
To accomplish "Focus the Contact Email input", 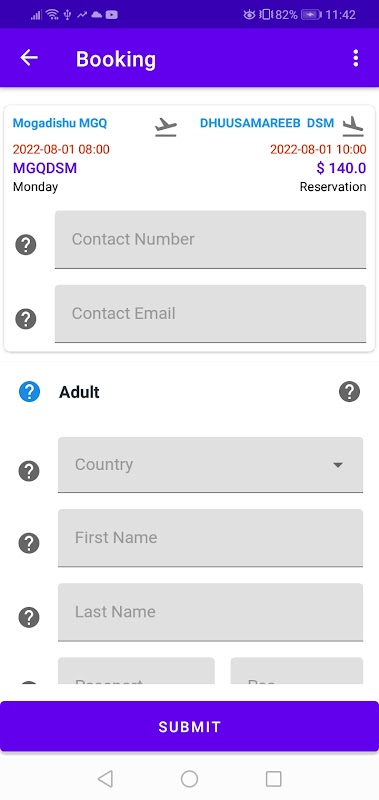I will (x=210, y=313).
